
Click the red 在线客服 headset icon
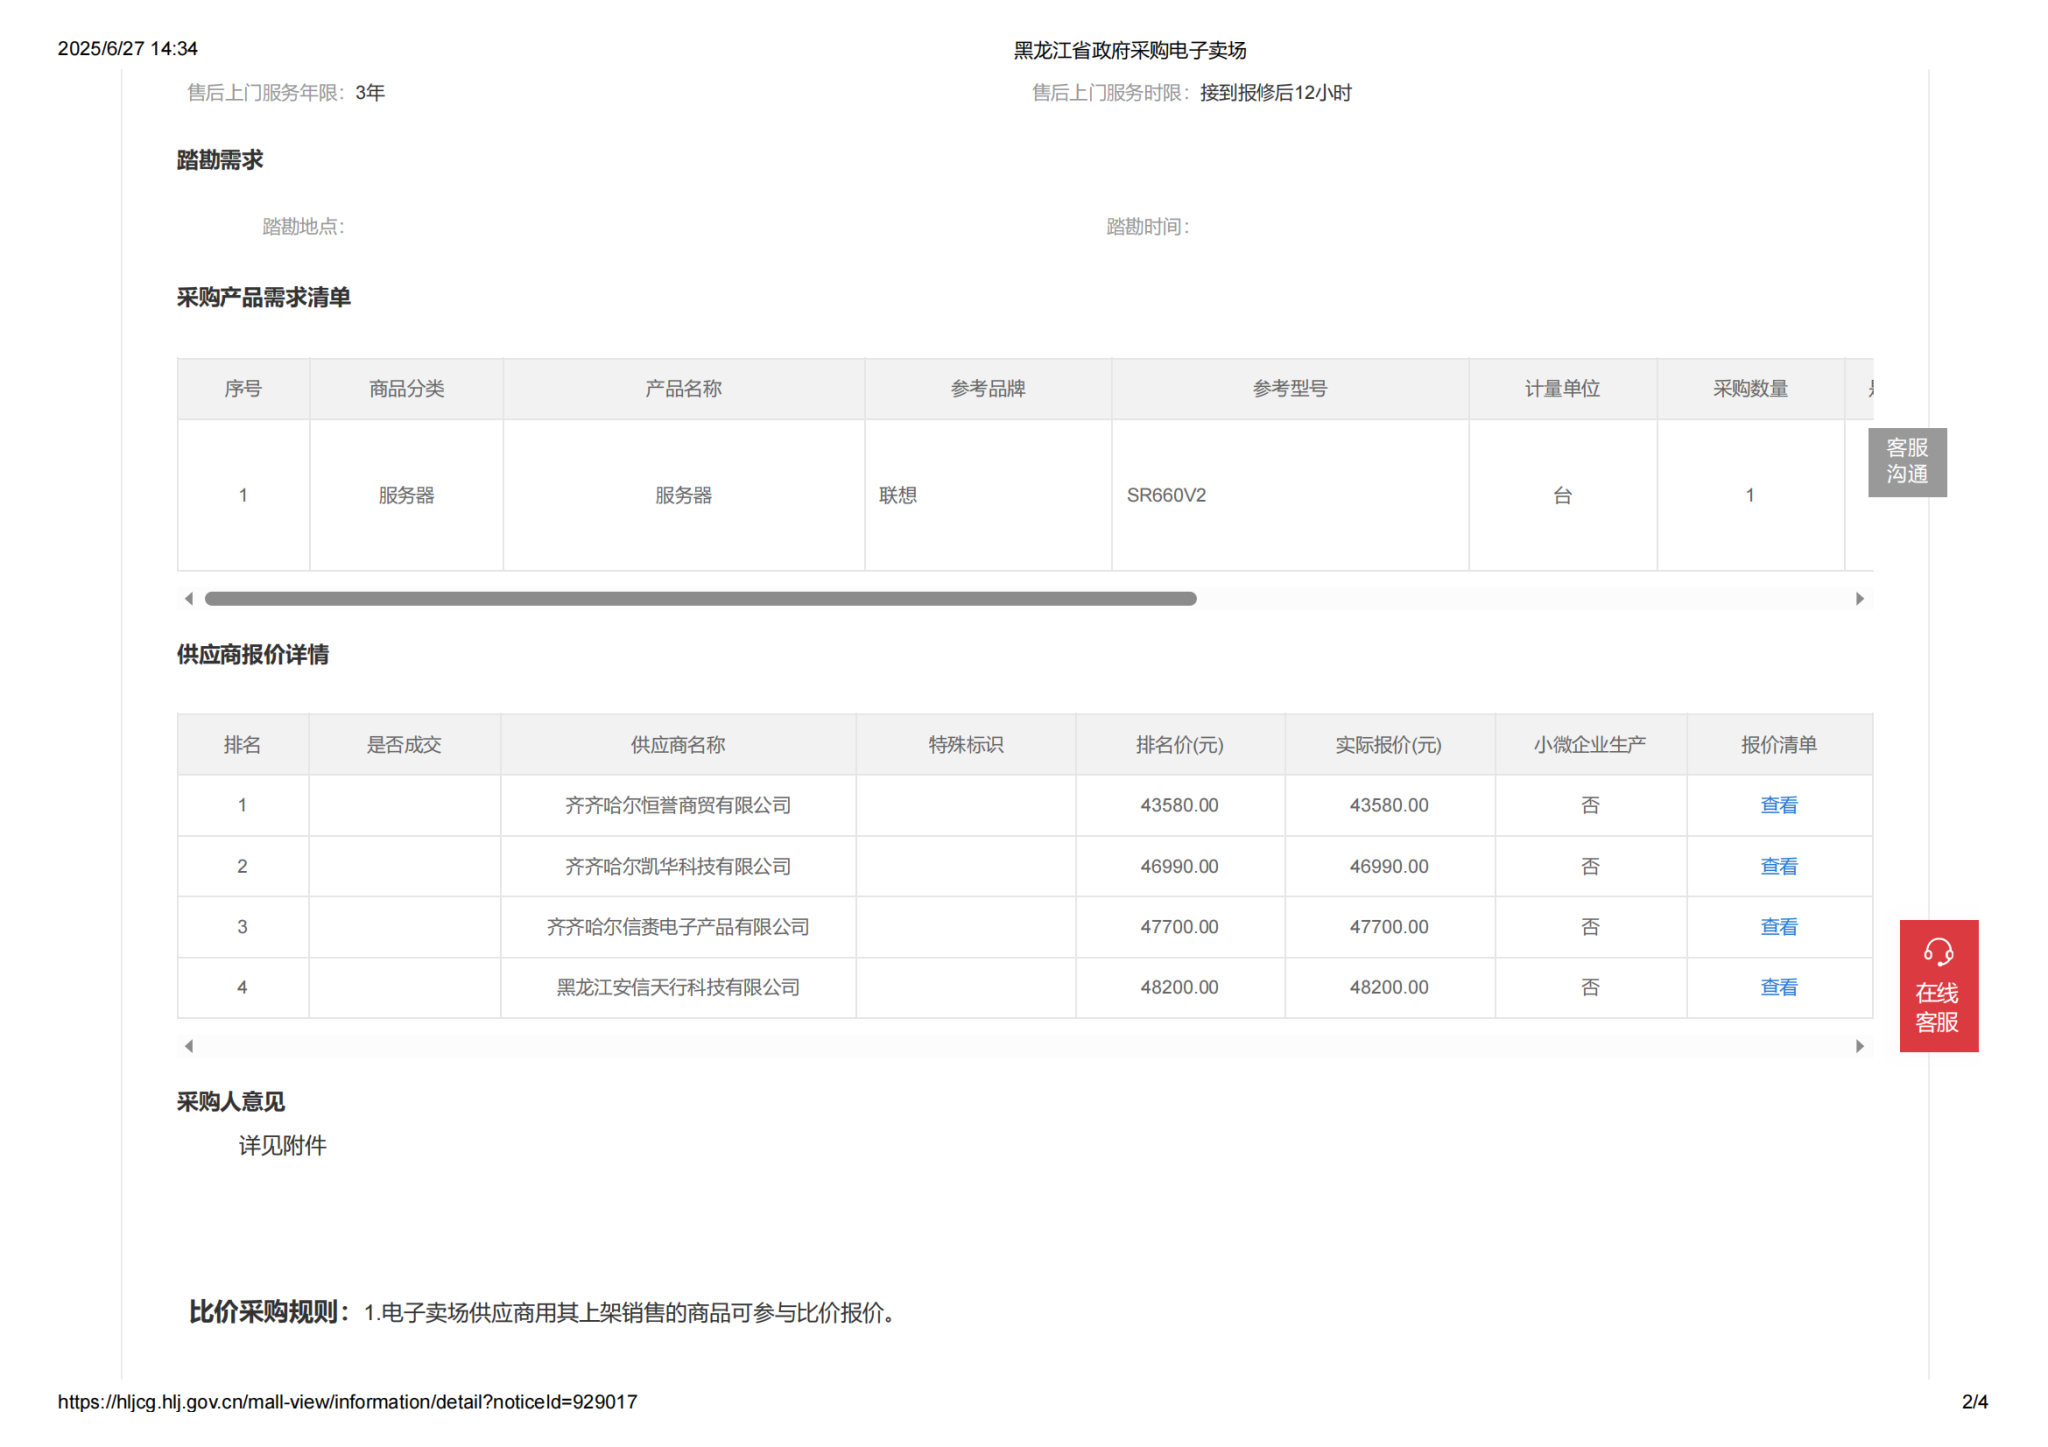pos(1937,952)
